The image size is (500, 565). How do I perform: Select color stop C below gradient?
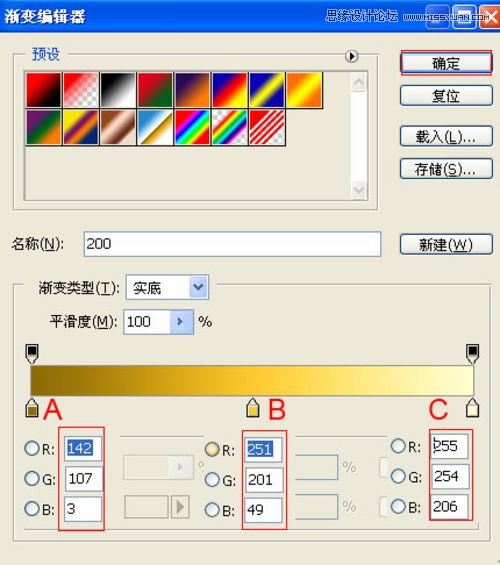pos(472,408)
